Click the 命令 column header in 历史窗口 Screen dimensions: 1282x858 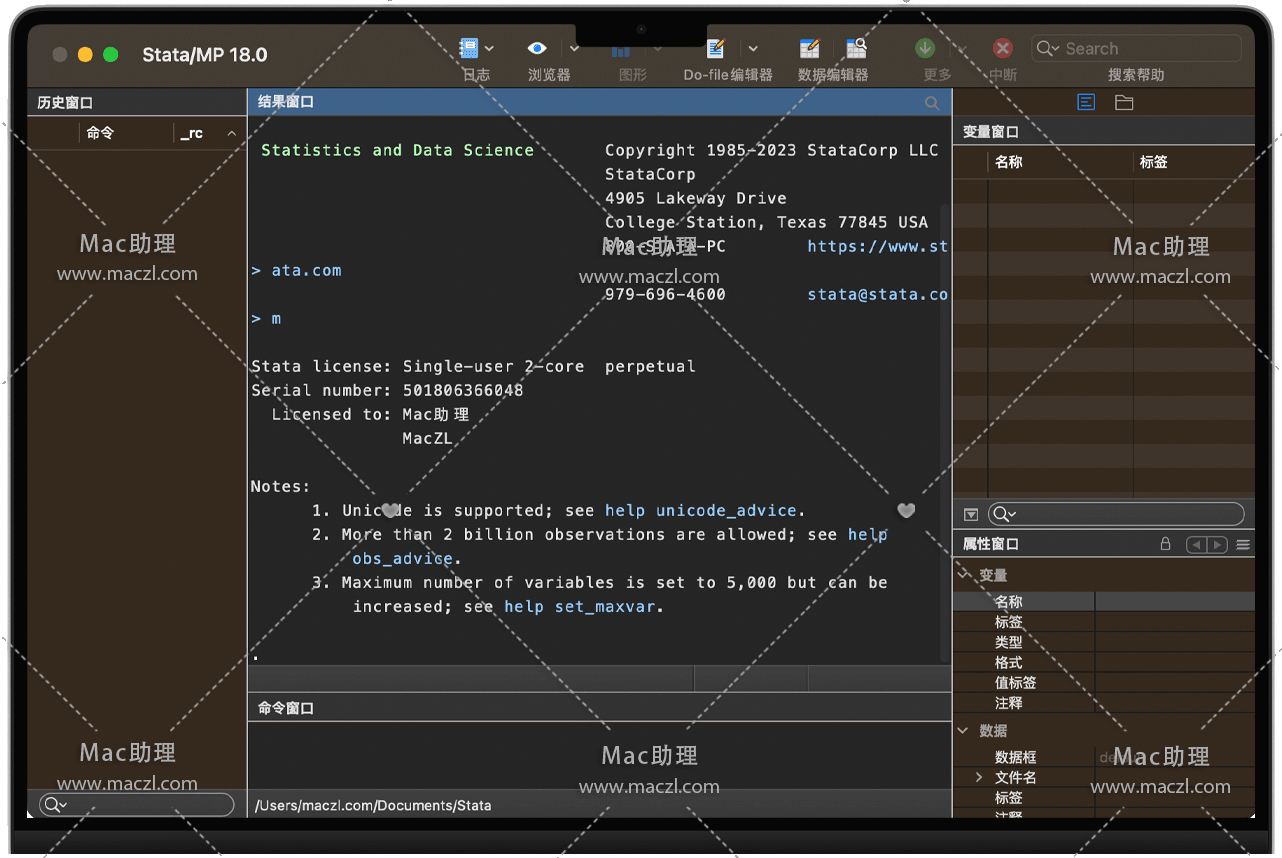click(100, 133)
